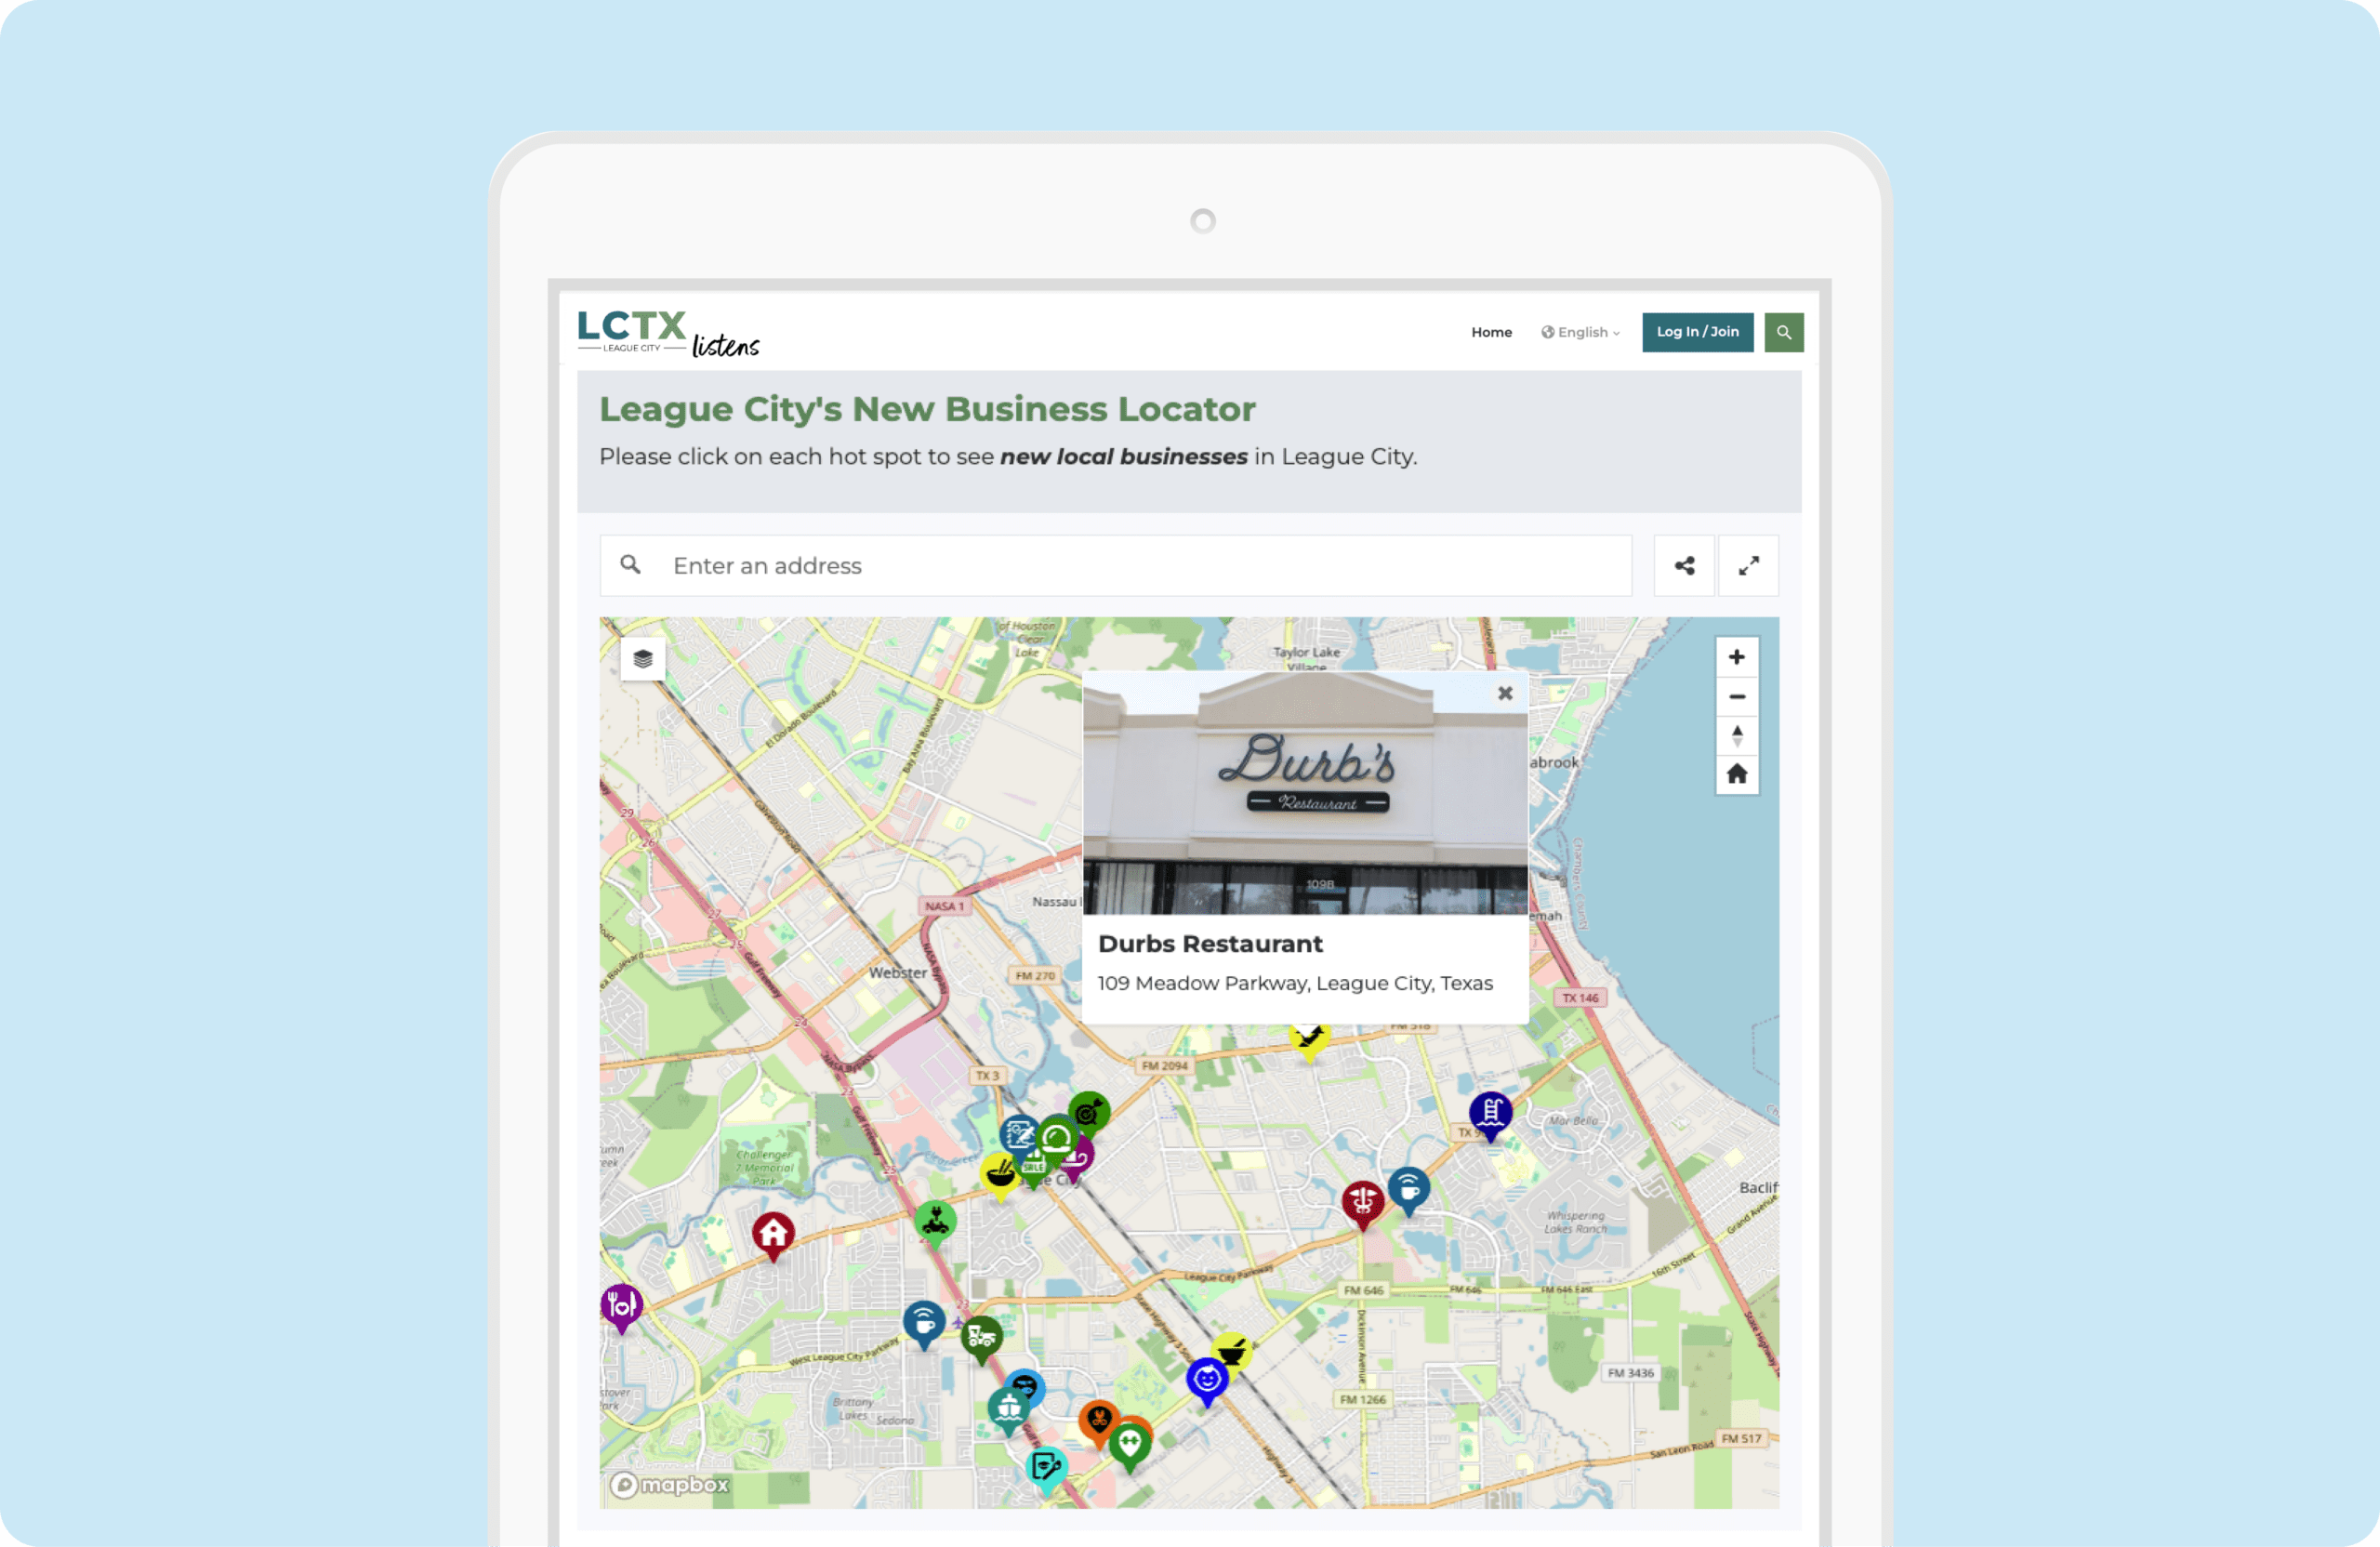The height and width of the screenshot is (1547, 2380).
Task: Expand the search icon in the header
Action: coord(1784,332)
